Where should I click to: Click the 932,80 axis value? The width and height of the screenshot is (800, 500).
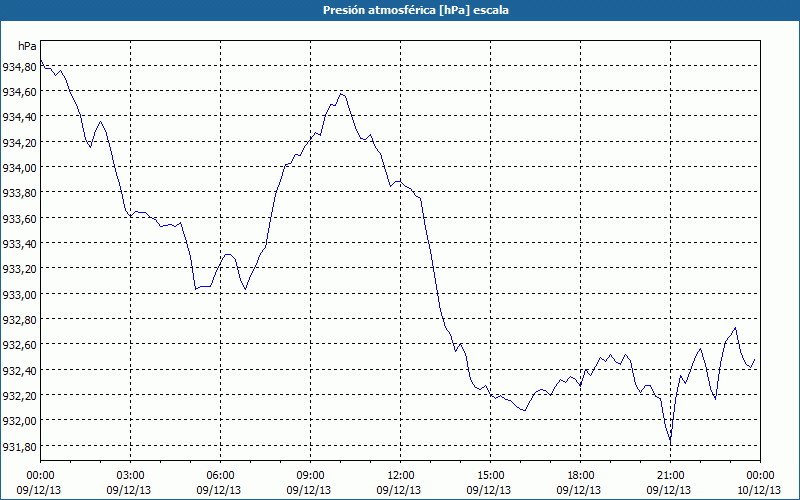(x=19, y=319)
